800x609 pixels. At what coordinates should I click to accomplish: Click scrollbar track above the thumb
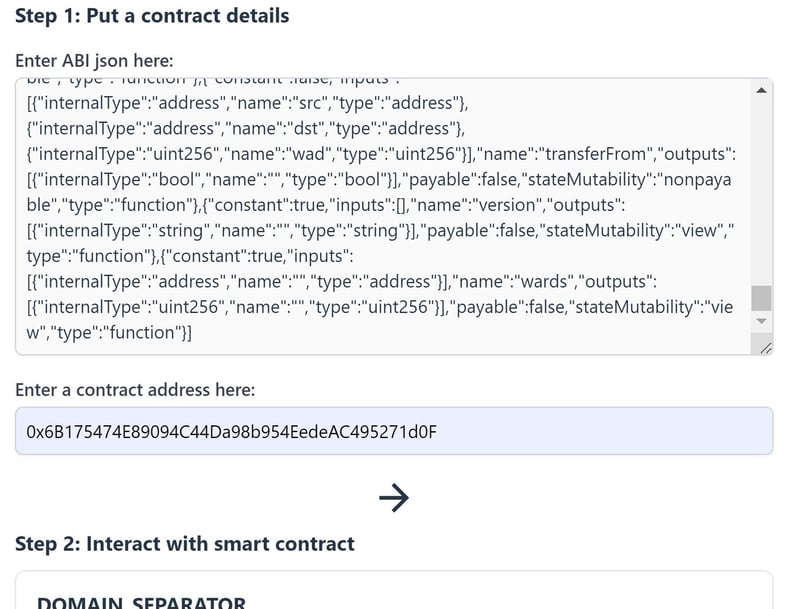[x=761, y=190]
